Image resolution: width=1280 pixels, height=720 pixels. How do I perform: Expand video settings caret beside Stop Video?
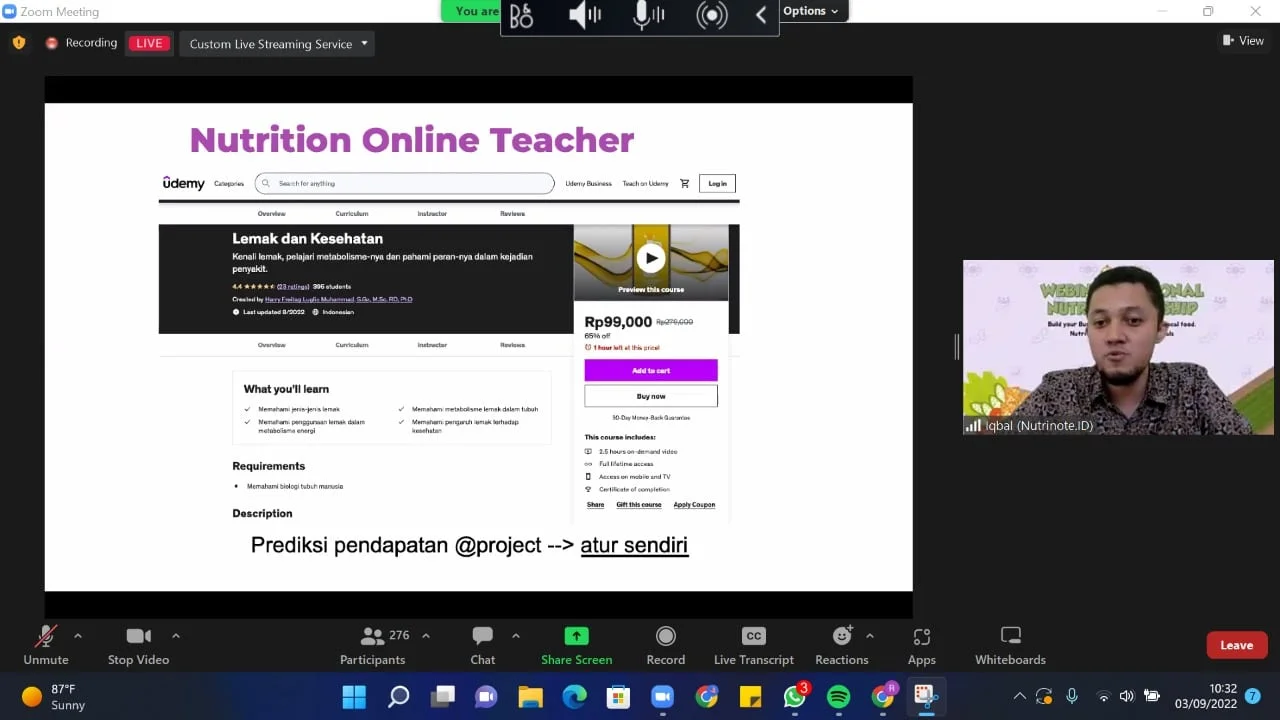pos(176,636)
